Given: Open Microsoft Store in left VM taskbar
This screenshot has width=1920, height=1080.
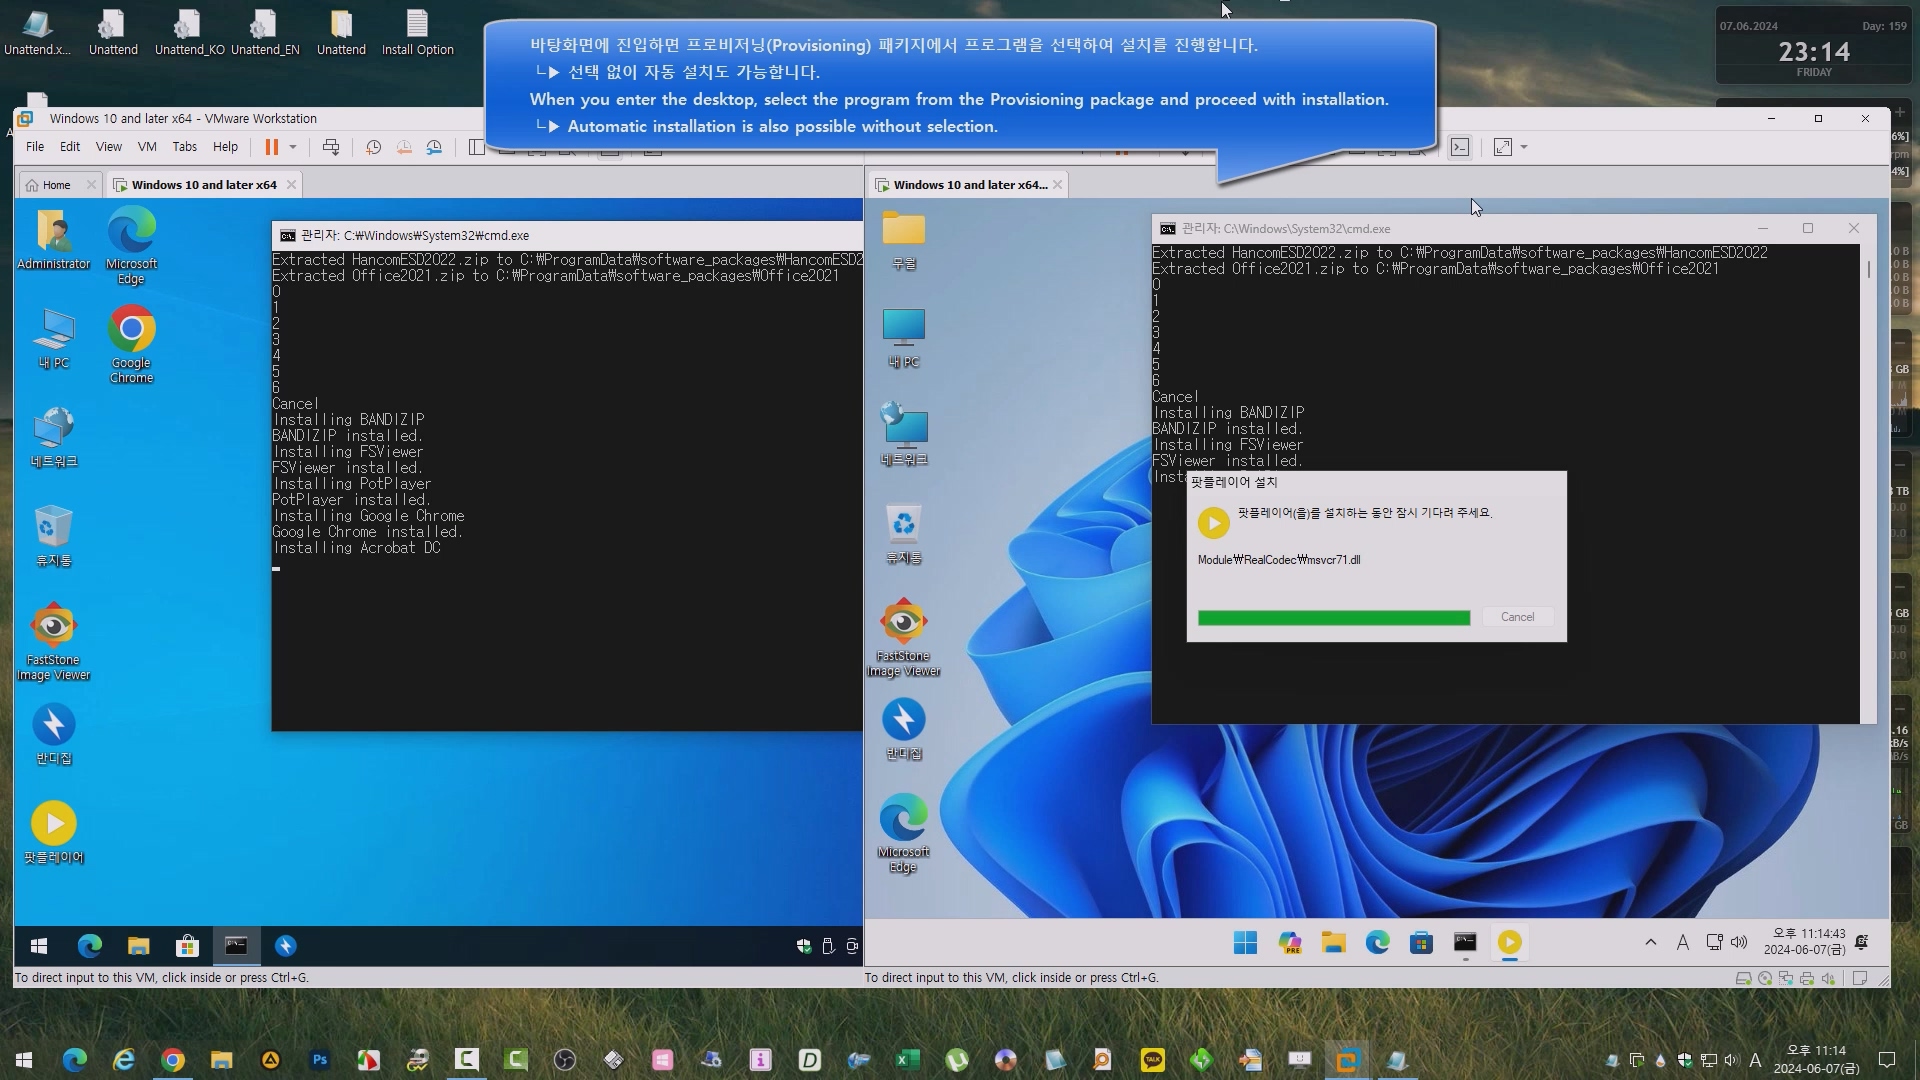Looking at the screenshot, I should (x=187, y=946).
